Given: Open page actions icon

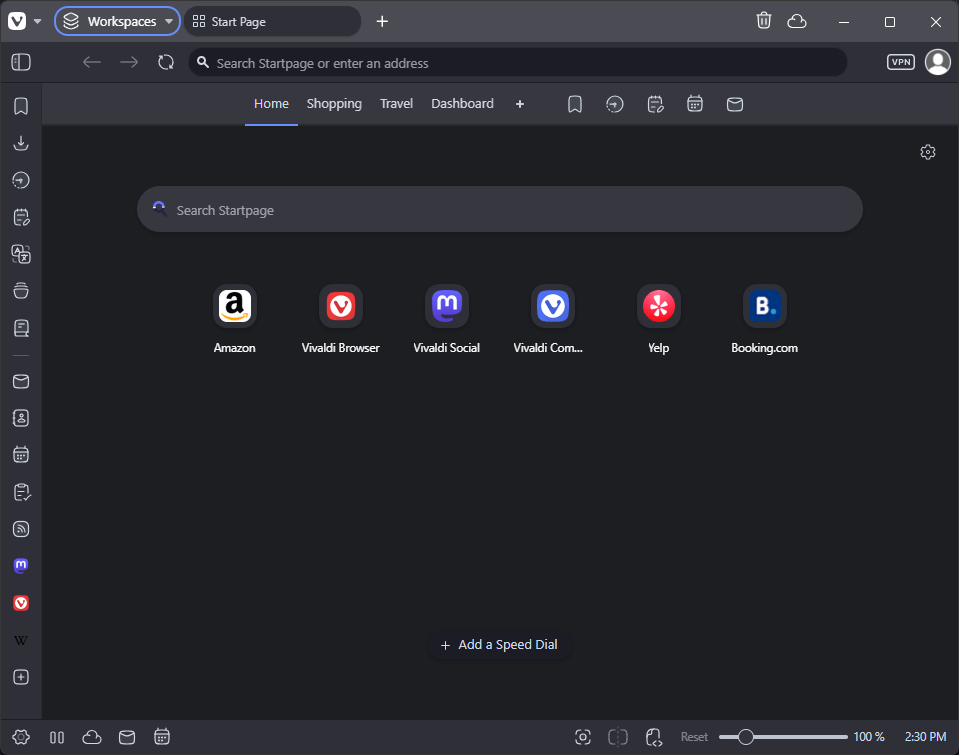Looking at the screenshot, I should pyautogui.click(x=654, y=737).
